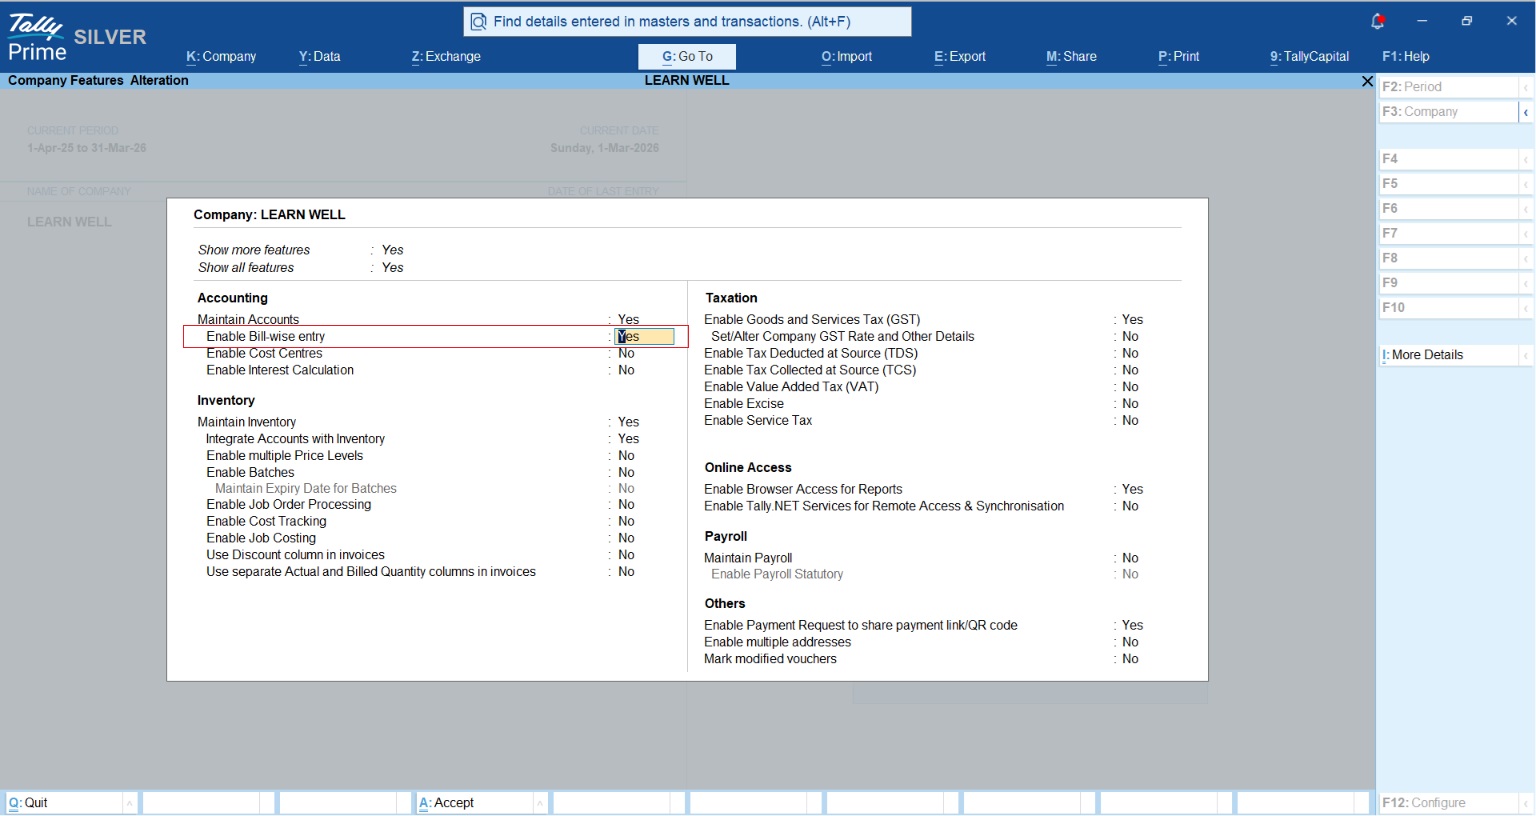
Task: Open the K: Company menu
Action: coord(221,57)
